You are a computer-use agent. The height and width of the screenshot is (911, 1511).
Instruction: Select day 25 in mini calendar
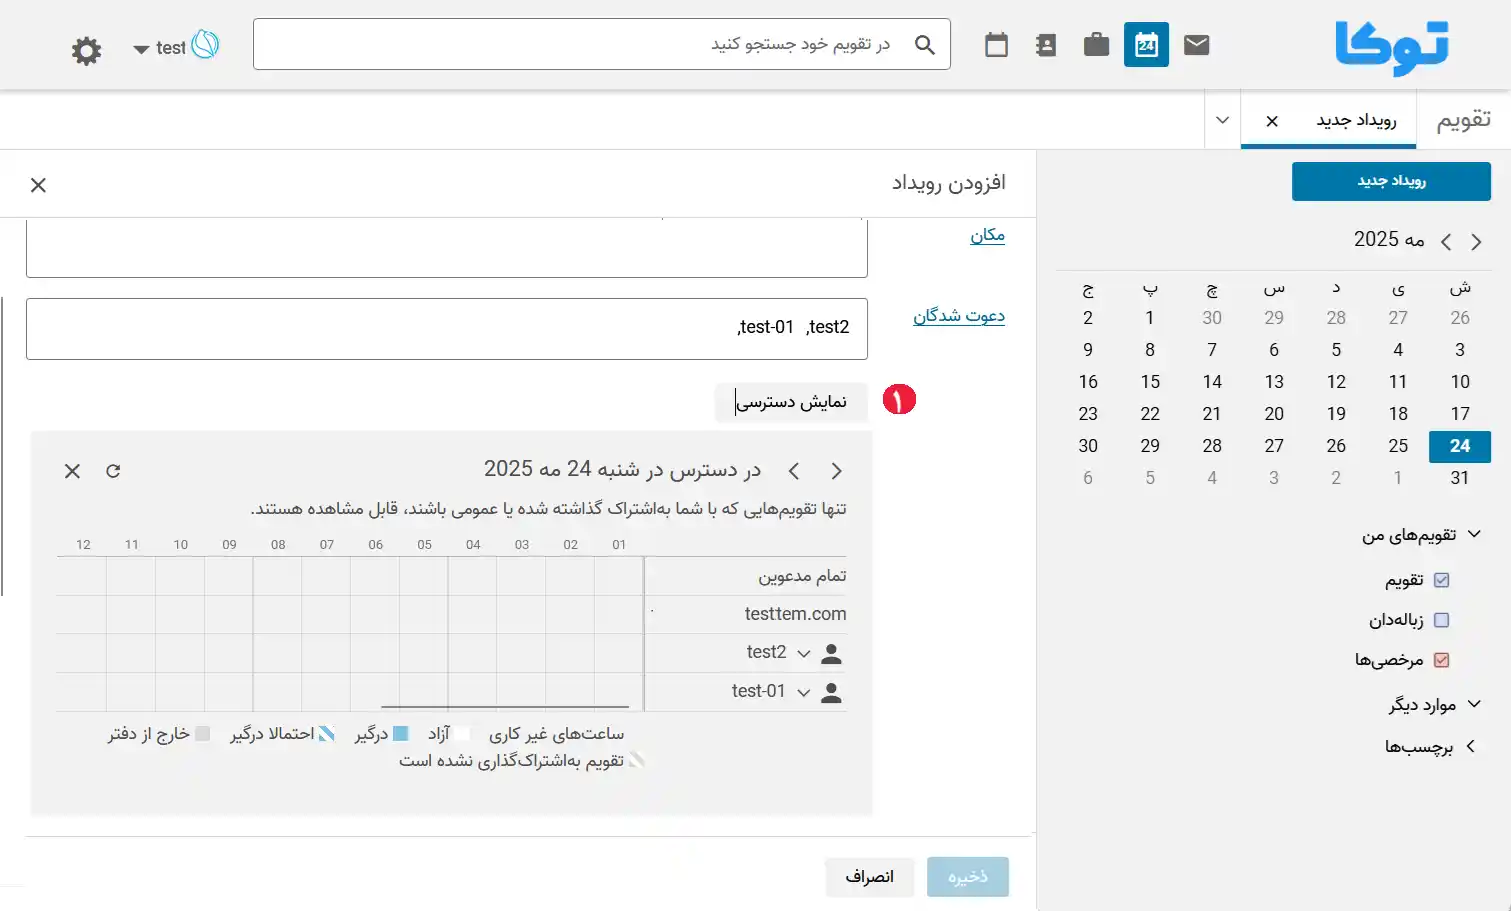coord(1398,446)
